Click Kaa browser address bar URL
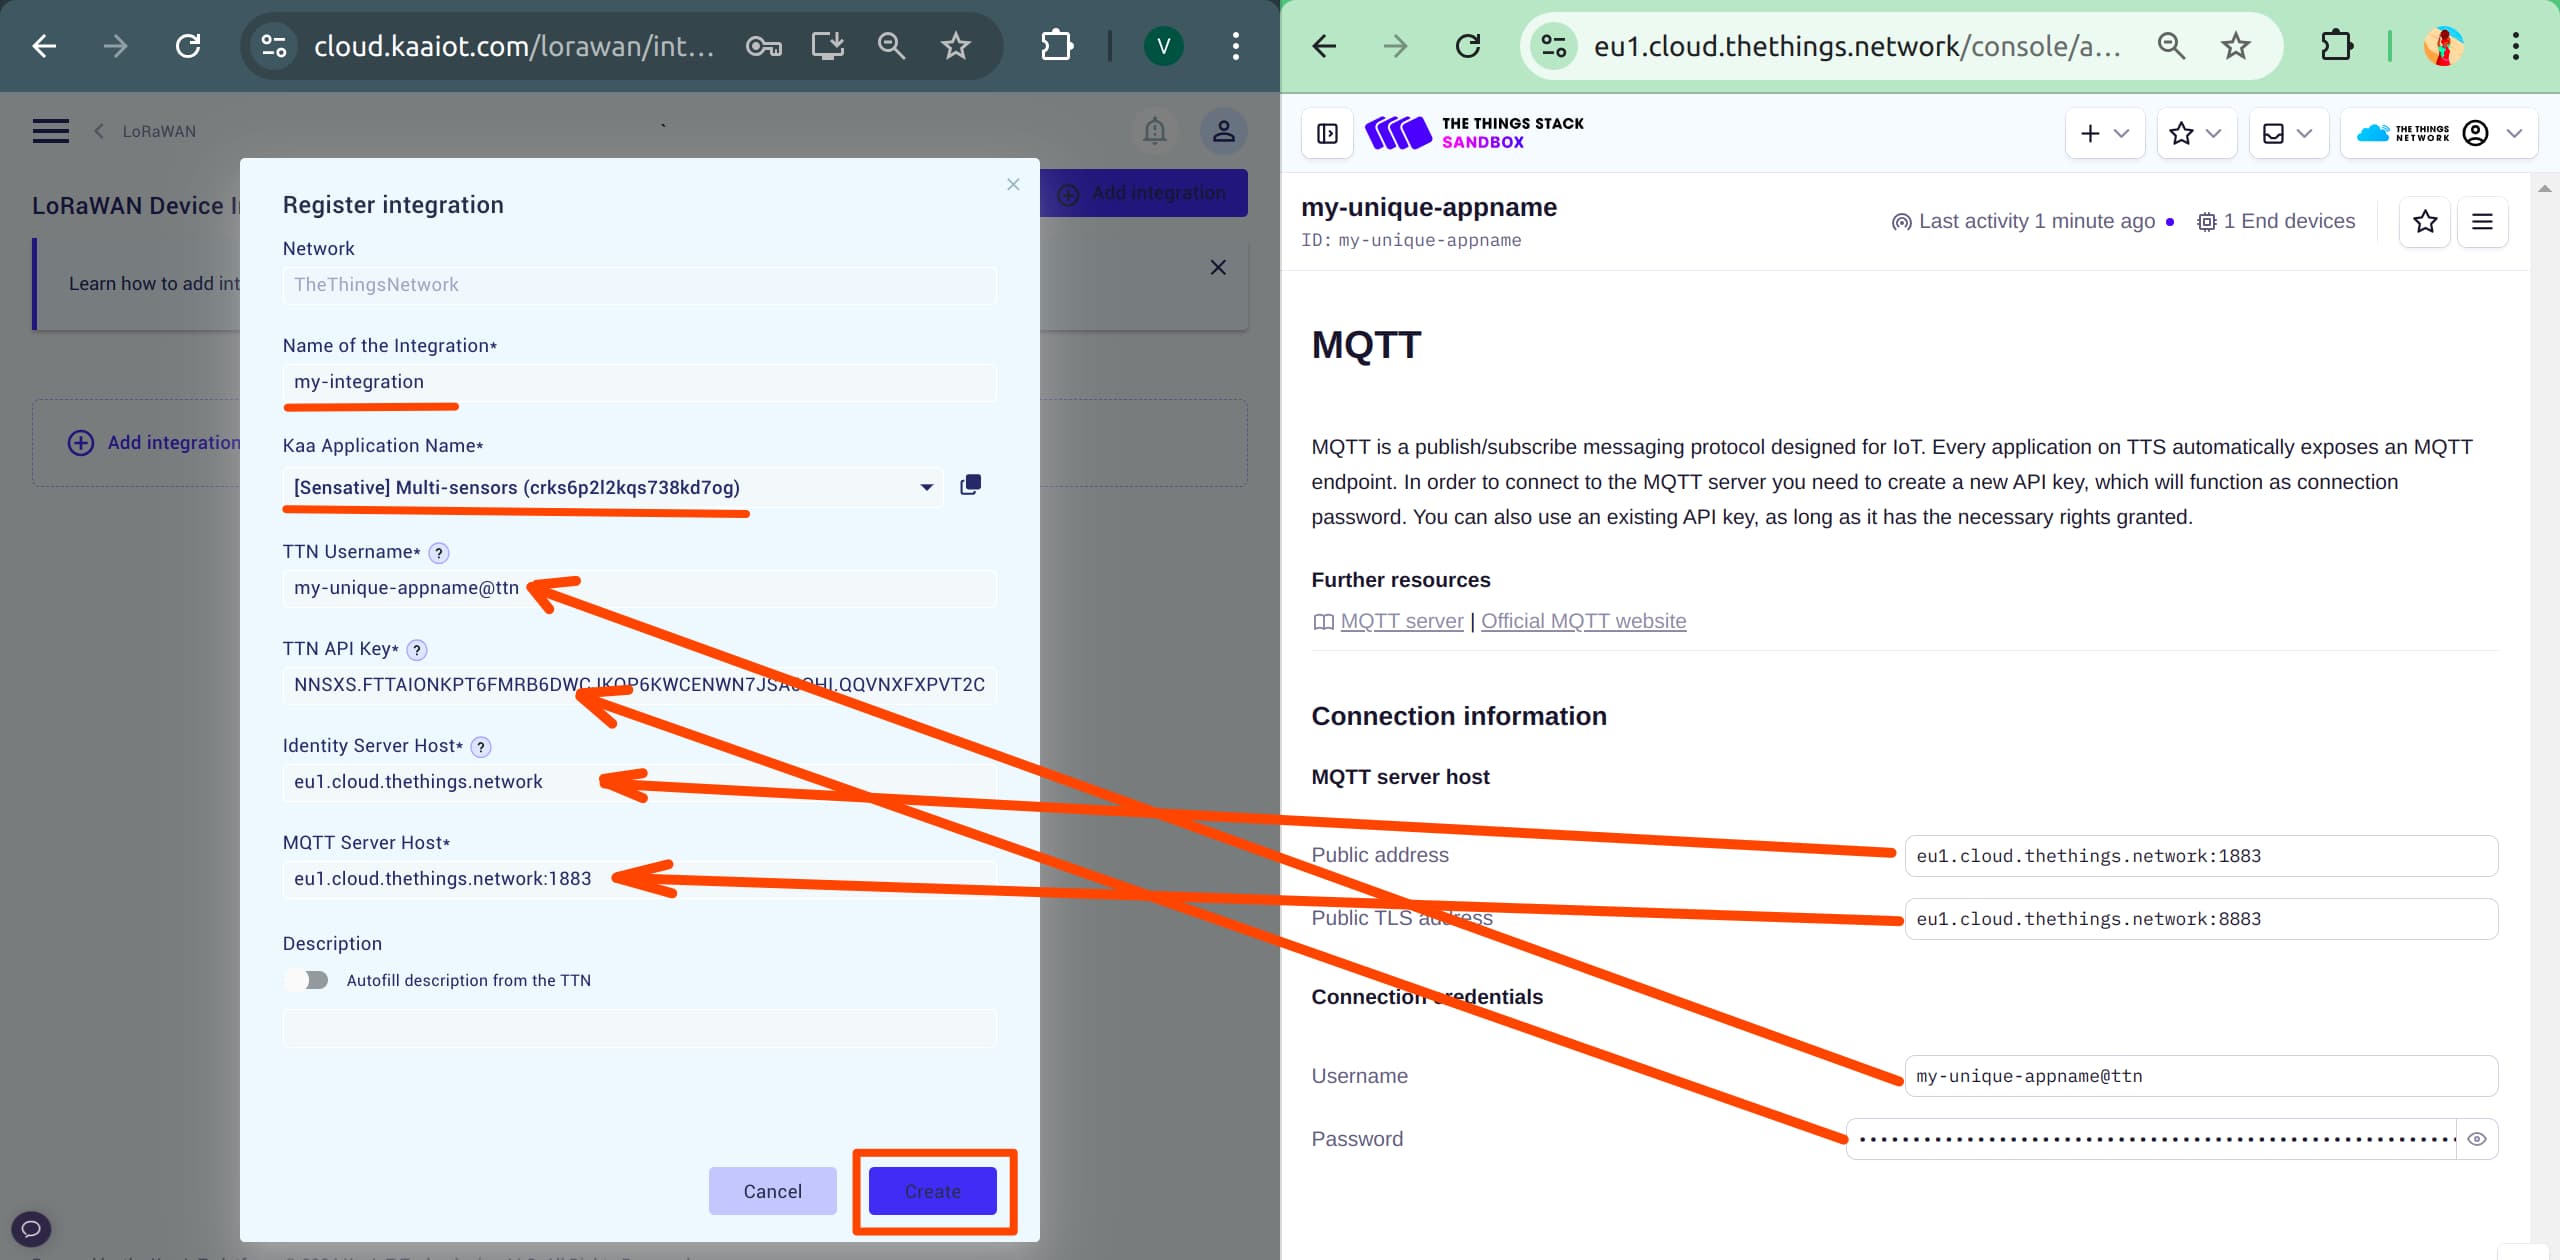Screen dimensions: 2560x1260 pyautogui.click(x=514, y=46)
